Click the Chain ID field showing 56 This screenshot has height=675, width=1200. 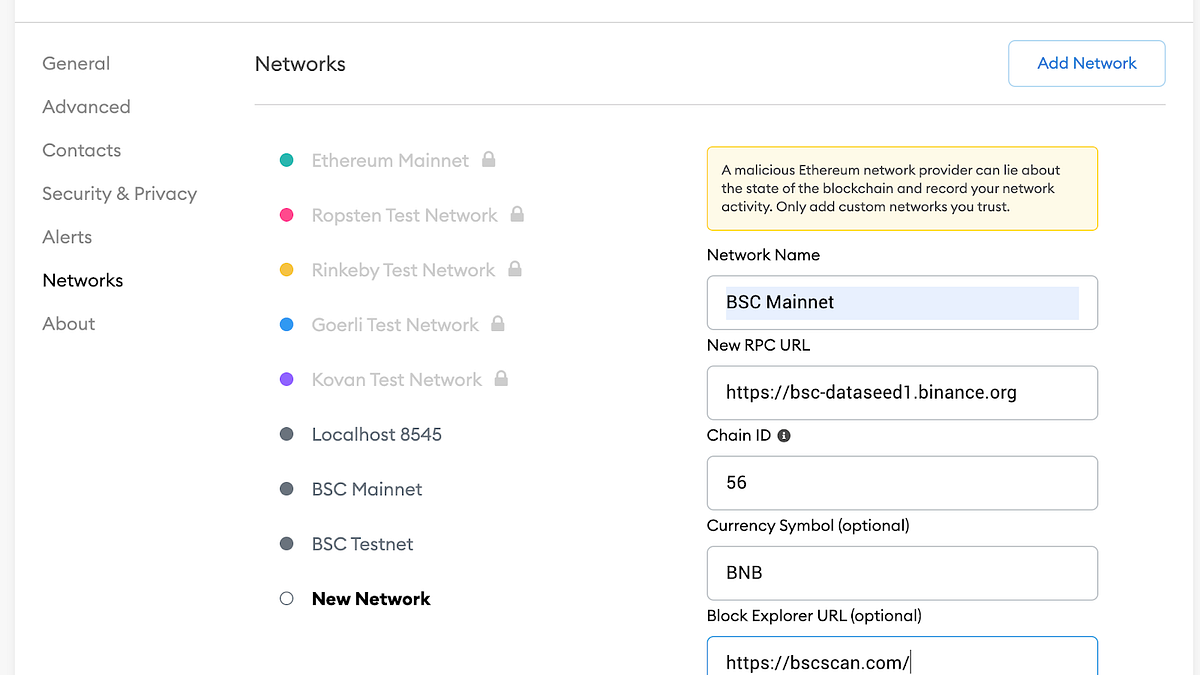(902, 483)
